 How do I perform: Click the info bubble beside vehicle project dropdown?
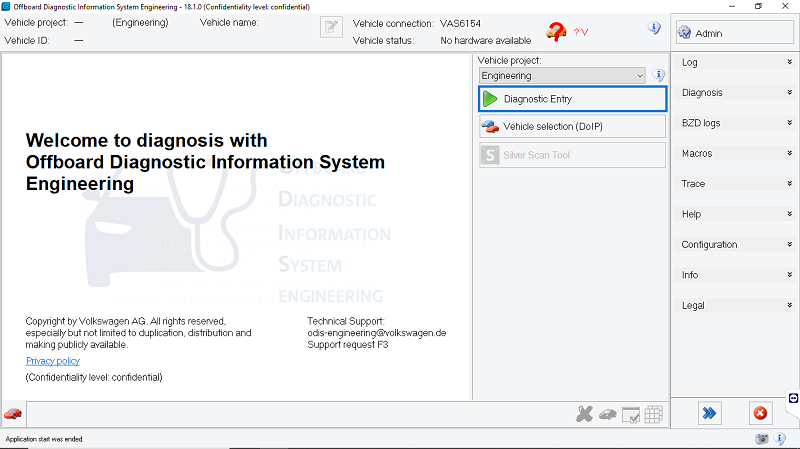[659, 75]
